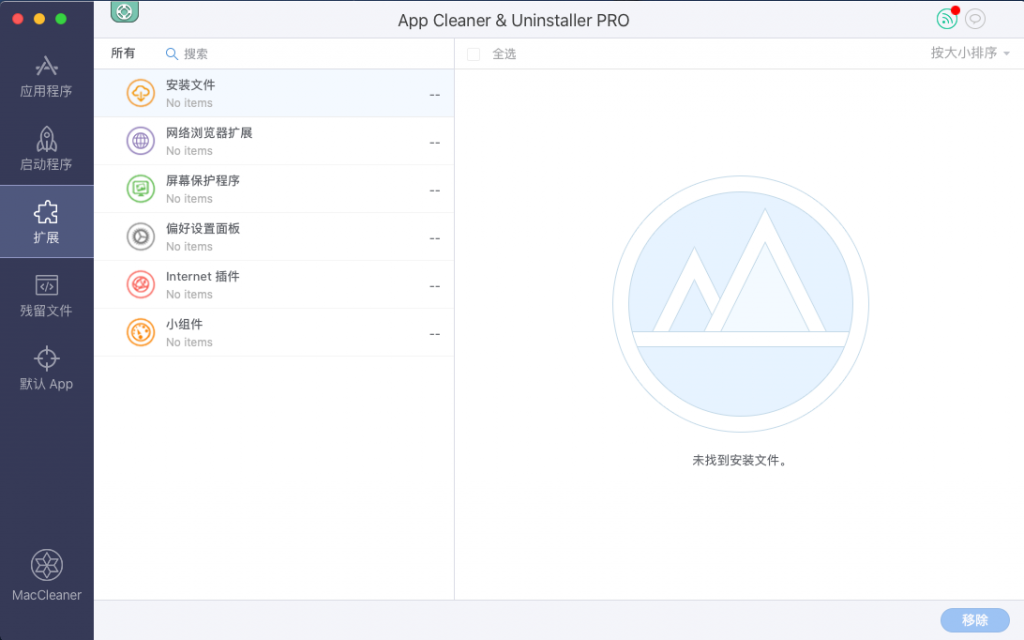Click the 移除 remove button
This screenshot has height=640, width=1024.
pos(975,620)
